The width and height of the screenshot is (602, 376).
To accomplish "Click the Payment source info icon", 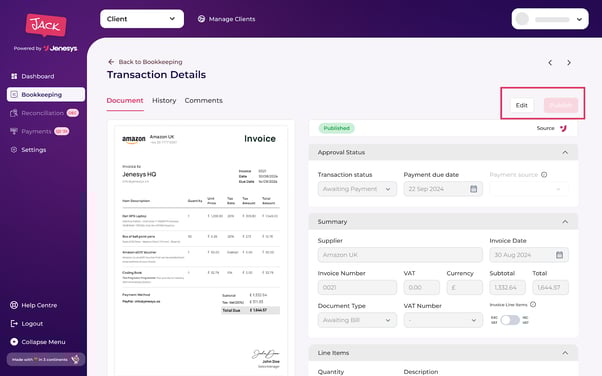I will click(544, 175).
